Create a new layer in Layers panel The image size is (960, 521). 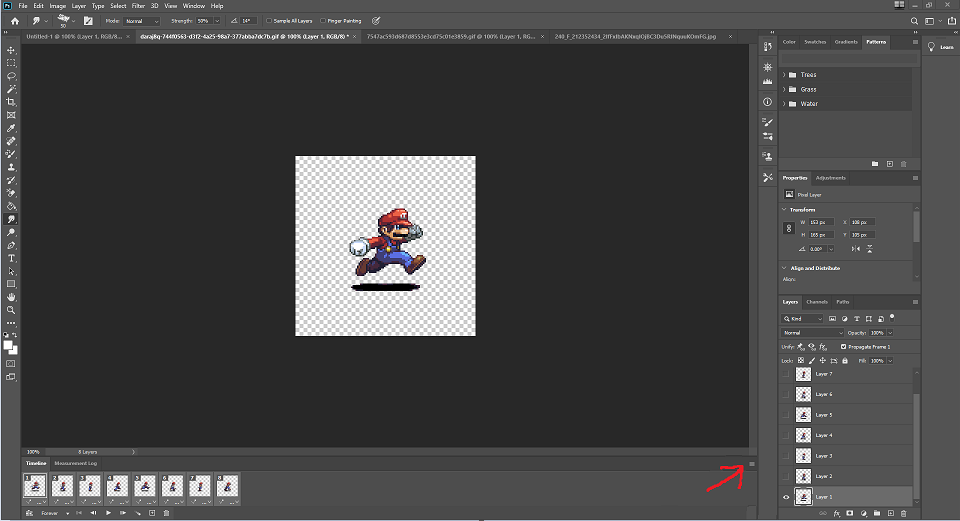point(891,514)
